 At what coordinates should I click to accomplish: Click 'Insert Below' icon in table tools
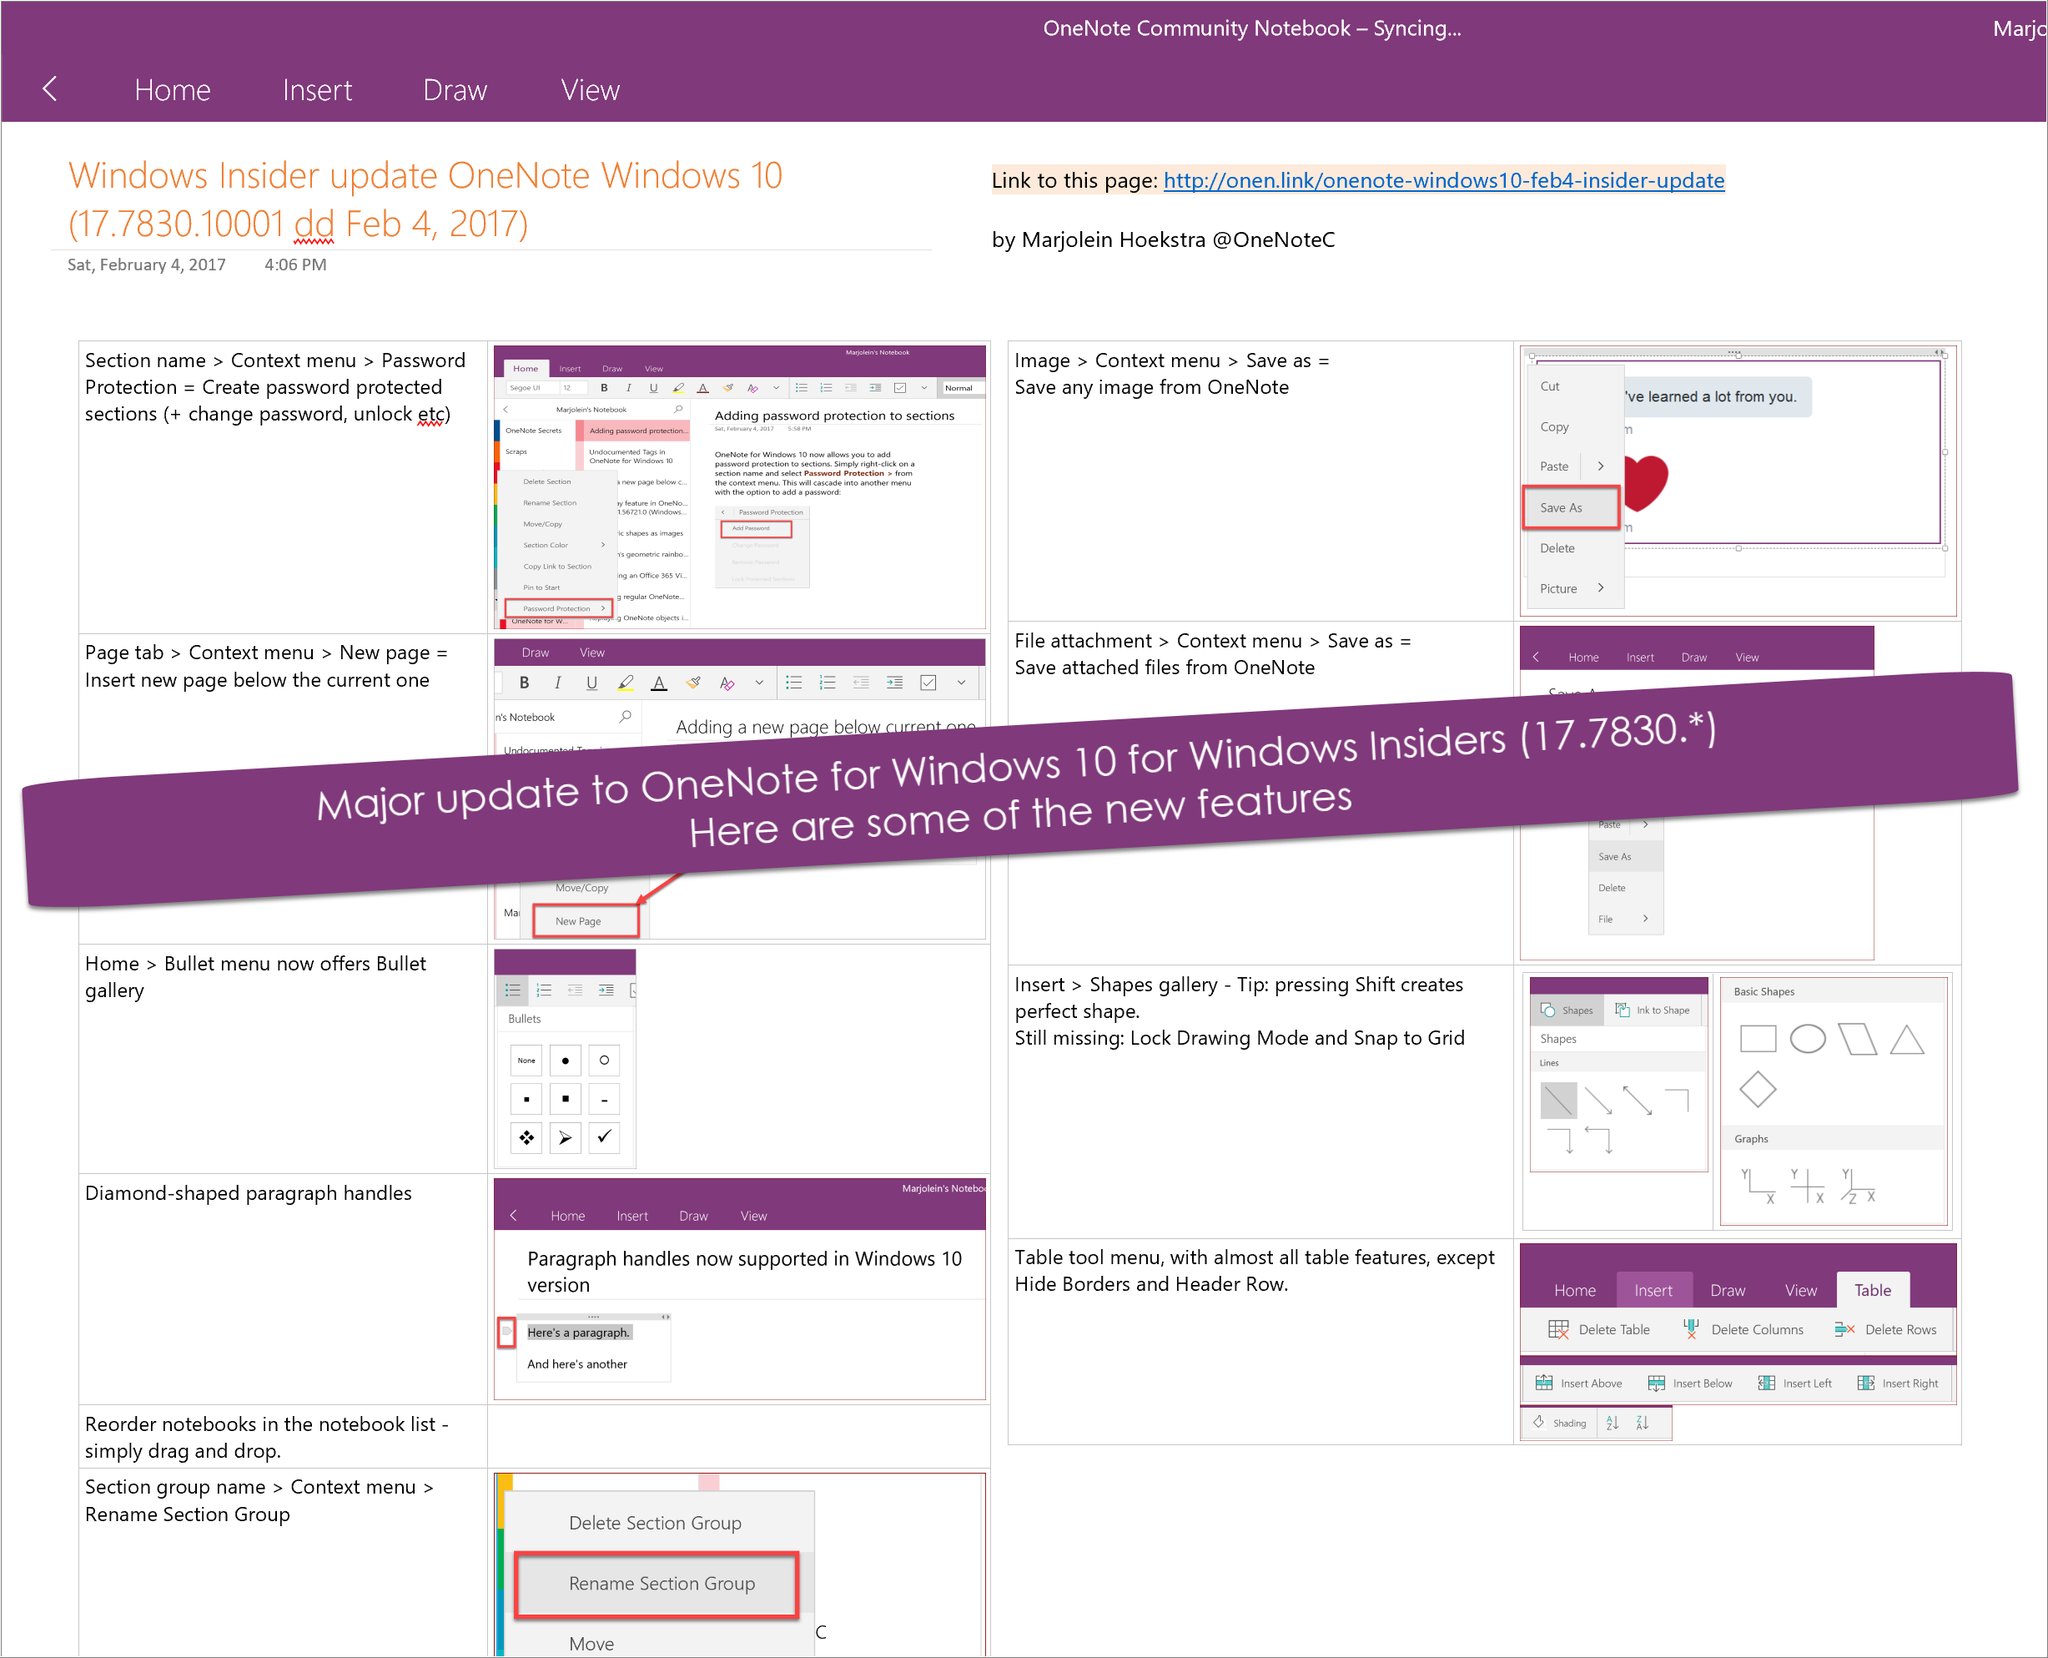tap(1656, 1383)
